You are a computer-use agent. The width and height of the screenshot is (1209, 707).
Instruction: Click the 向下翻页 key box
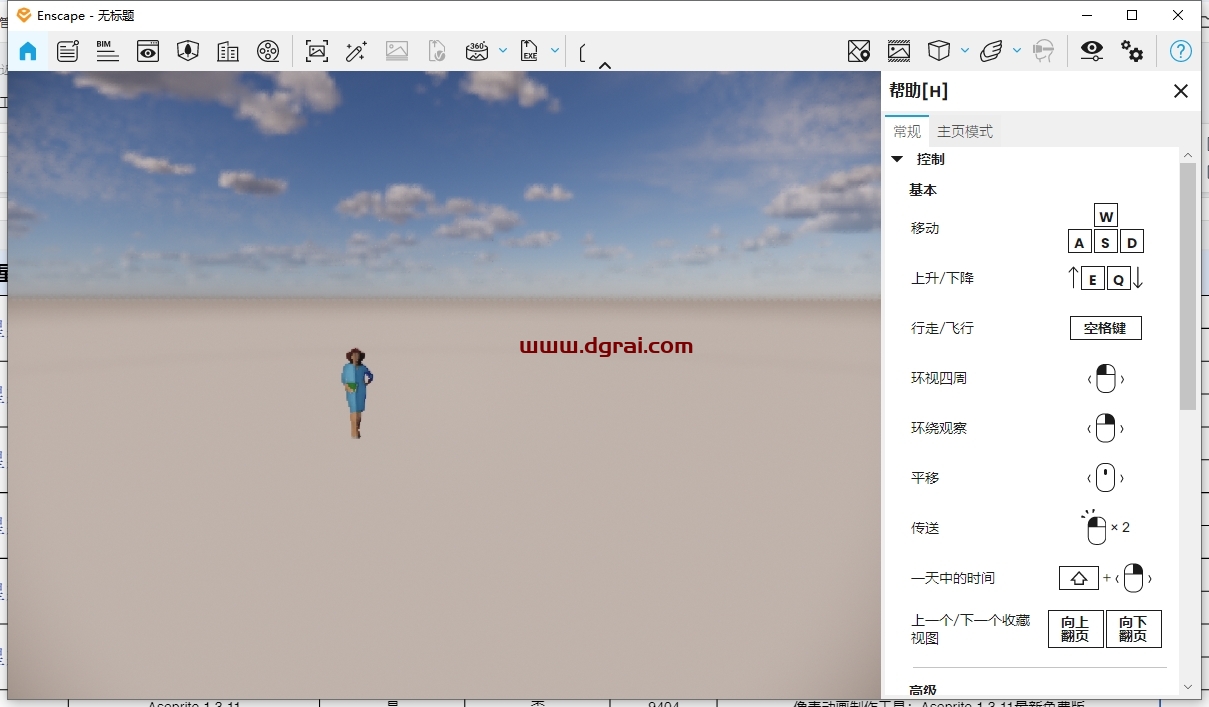pos(1133,629)
